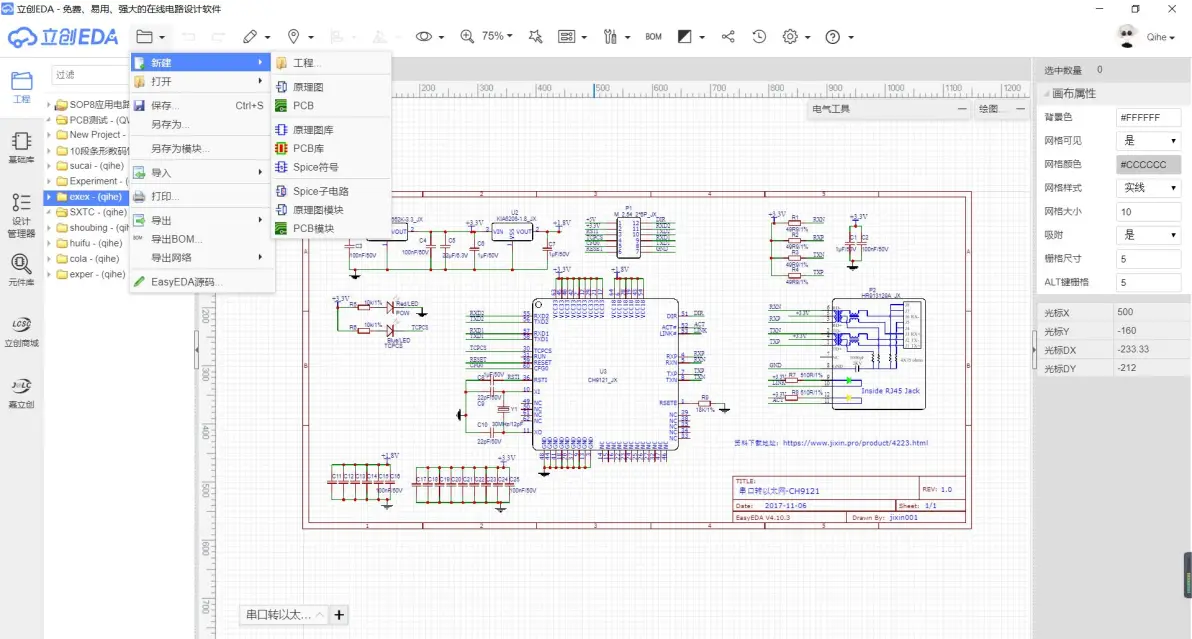This screenshot has height=639, width=1192.
Task: Click the tools wrench icon
Action: tap(610, 36)
